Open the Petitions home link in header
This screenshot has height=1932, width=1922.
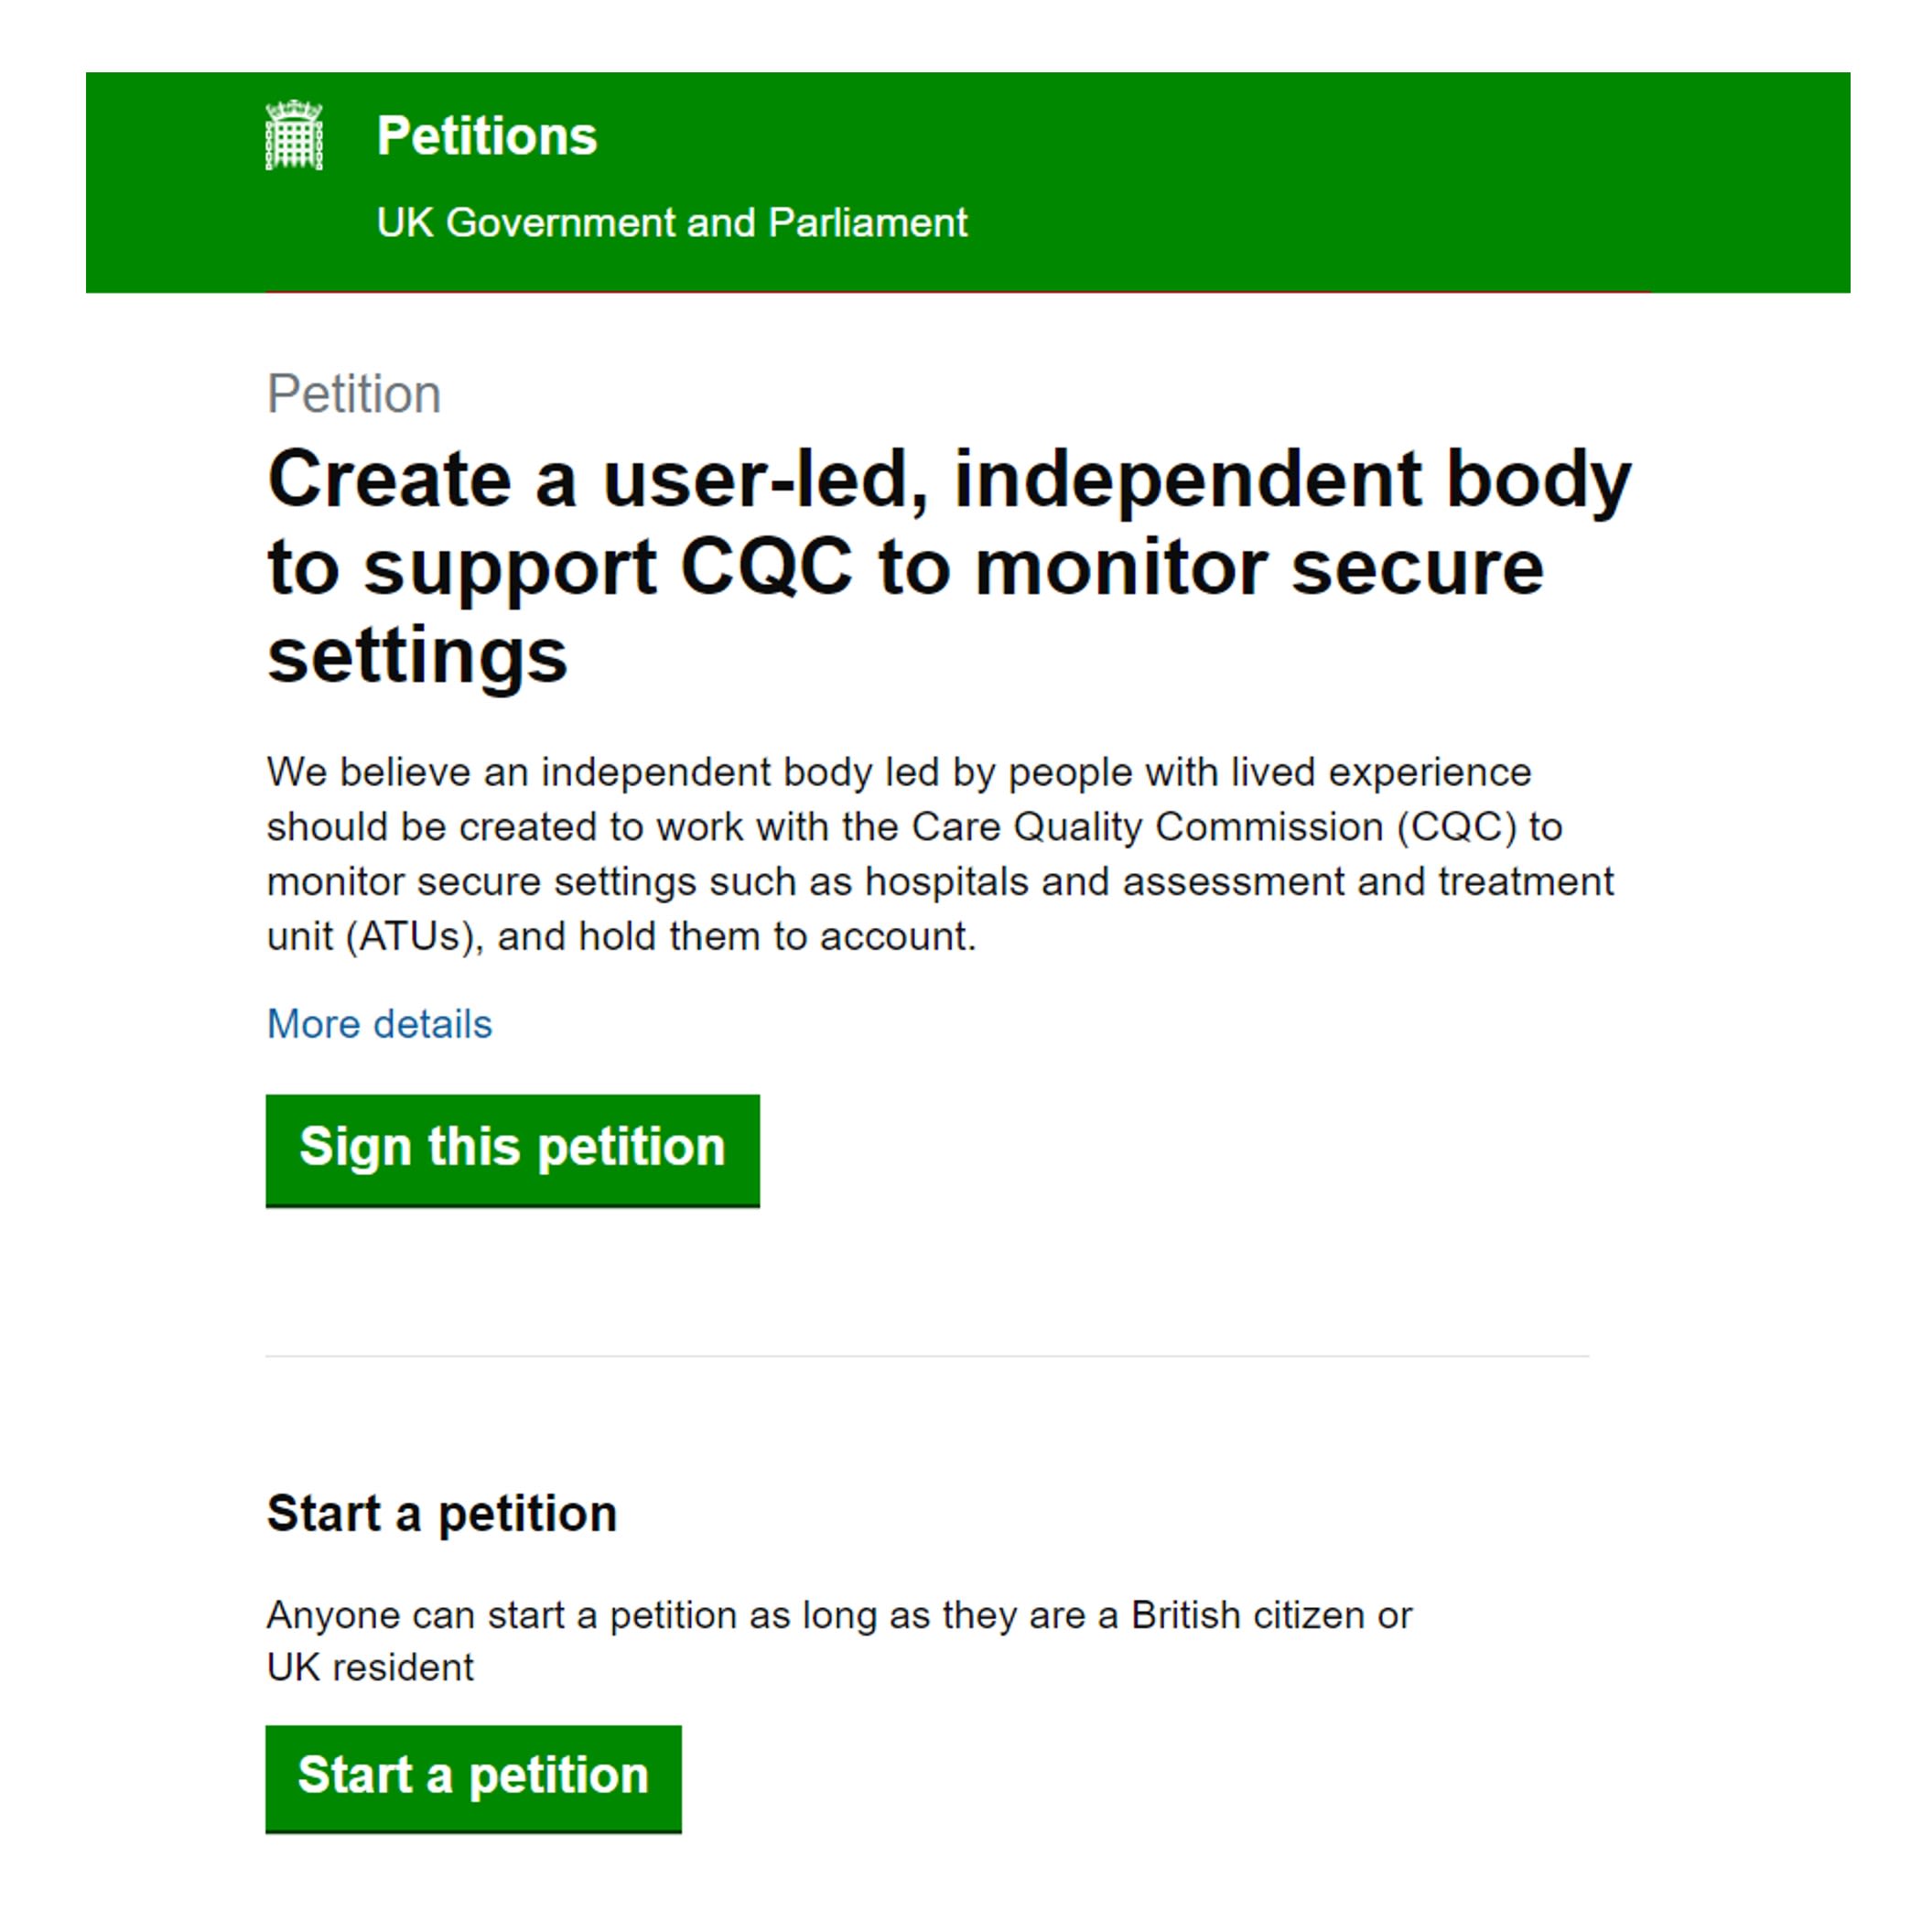486,136
